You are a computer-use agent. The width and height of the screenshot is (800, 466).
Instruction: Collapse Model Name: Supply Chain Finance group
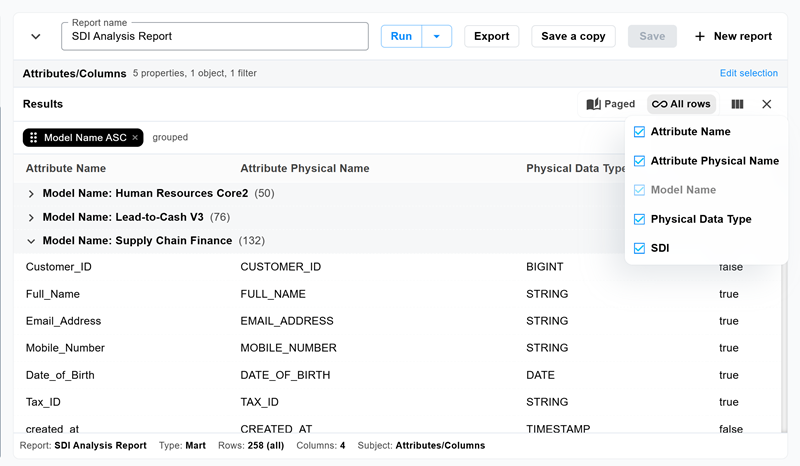(x=31, y=241)
